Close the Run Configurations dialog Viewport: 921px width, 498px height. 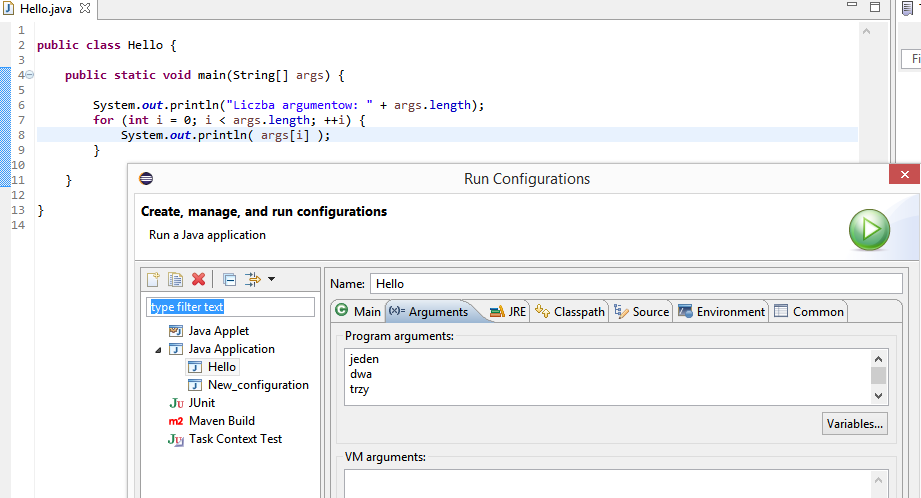tap(905, 174)
